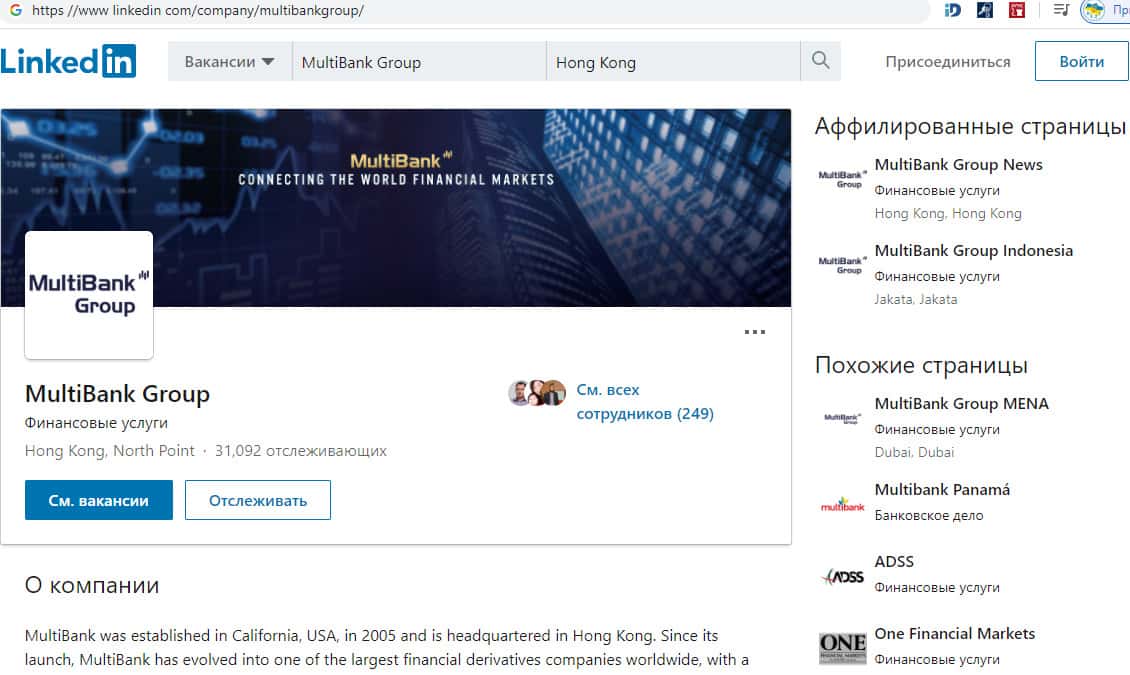
Task: Click the LinkedIn logo
Action: (68, 61)
